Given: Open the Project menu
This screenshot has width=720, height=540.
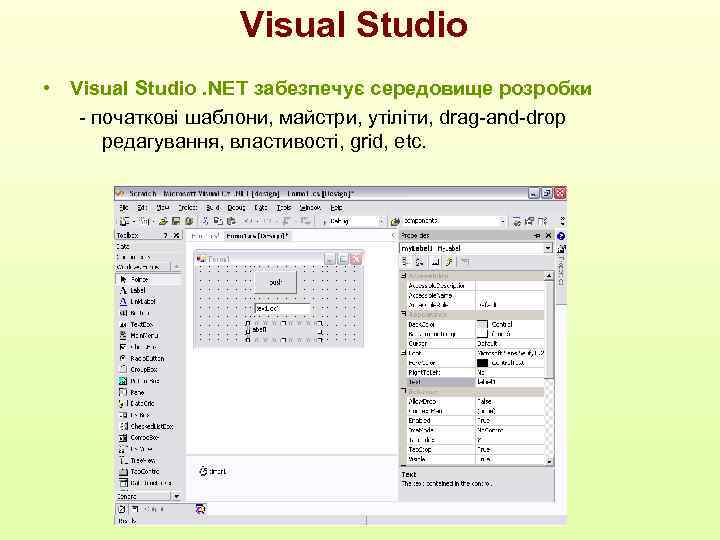Looking at the screenshot, I should point(187,208).
